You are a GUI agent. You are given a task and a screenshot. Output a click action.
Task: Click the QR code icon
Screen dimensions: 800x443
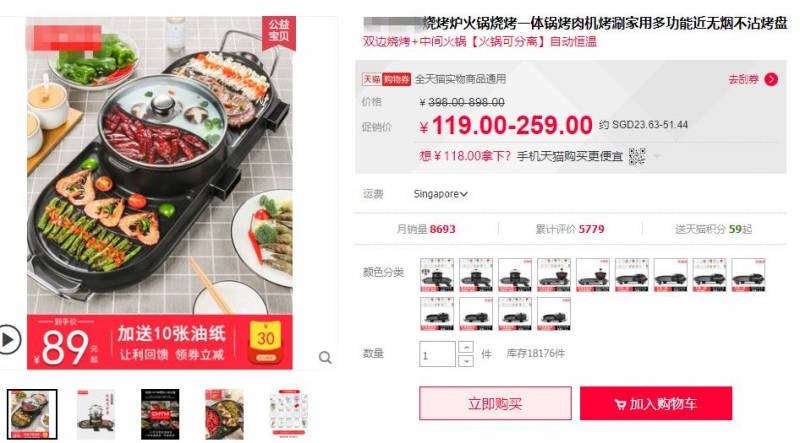tap(637, 156)
